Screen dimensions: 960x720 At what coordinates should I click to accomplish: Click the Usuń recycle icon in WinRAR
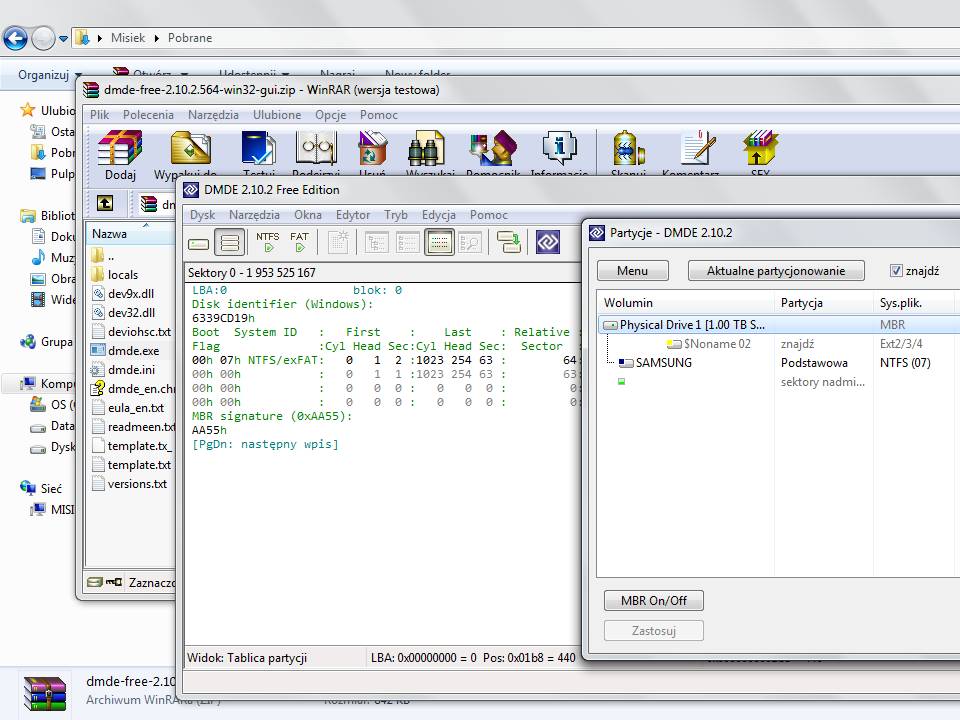(372, 148)
